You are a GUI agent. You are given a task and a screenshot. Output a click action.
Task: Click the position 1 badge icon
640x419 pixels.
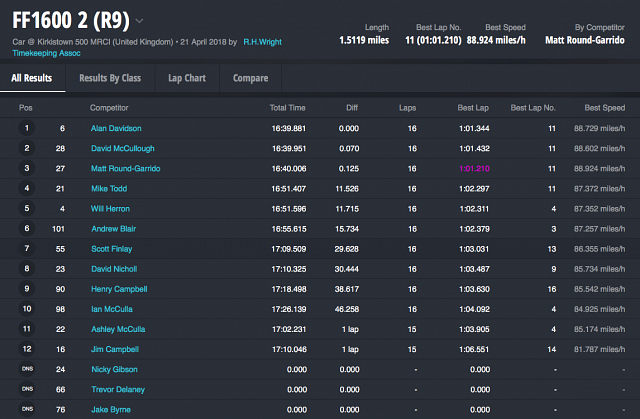tap(28, 128)
